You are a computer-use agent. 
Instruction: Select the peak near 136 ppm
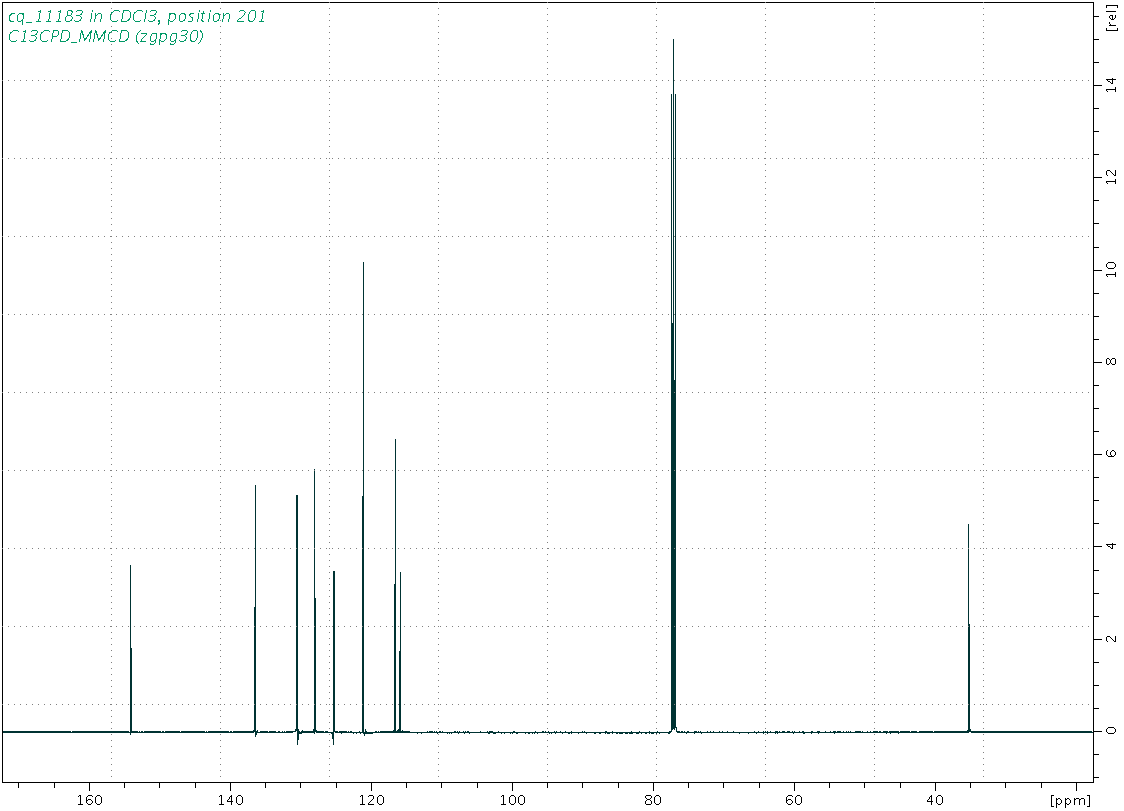point(255,610)
